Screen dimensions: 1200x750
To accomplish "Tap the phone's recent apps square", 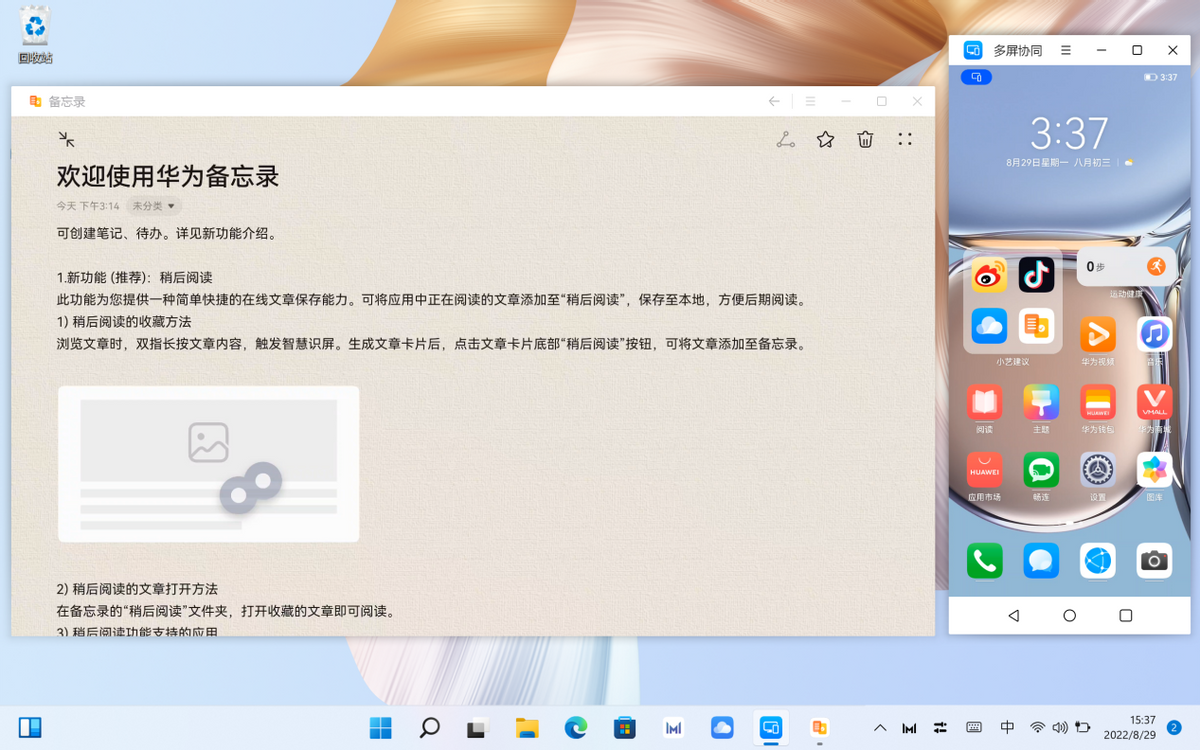I will [x=1126, y=616].
